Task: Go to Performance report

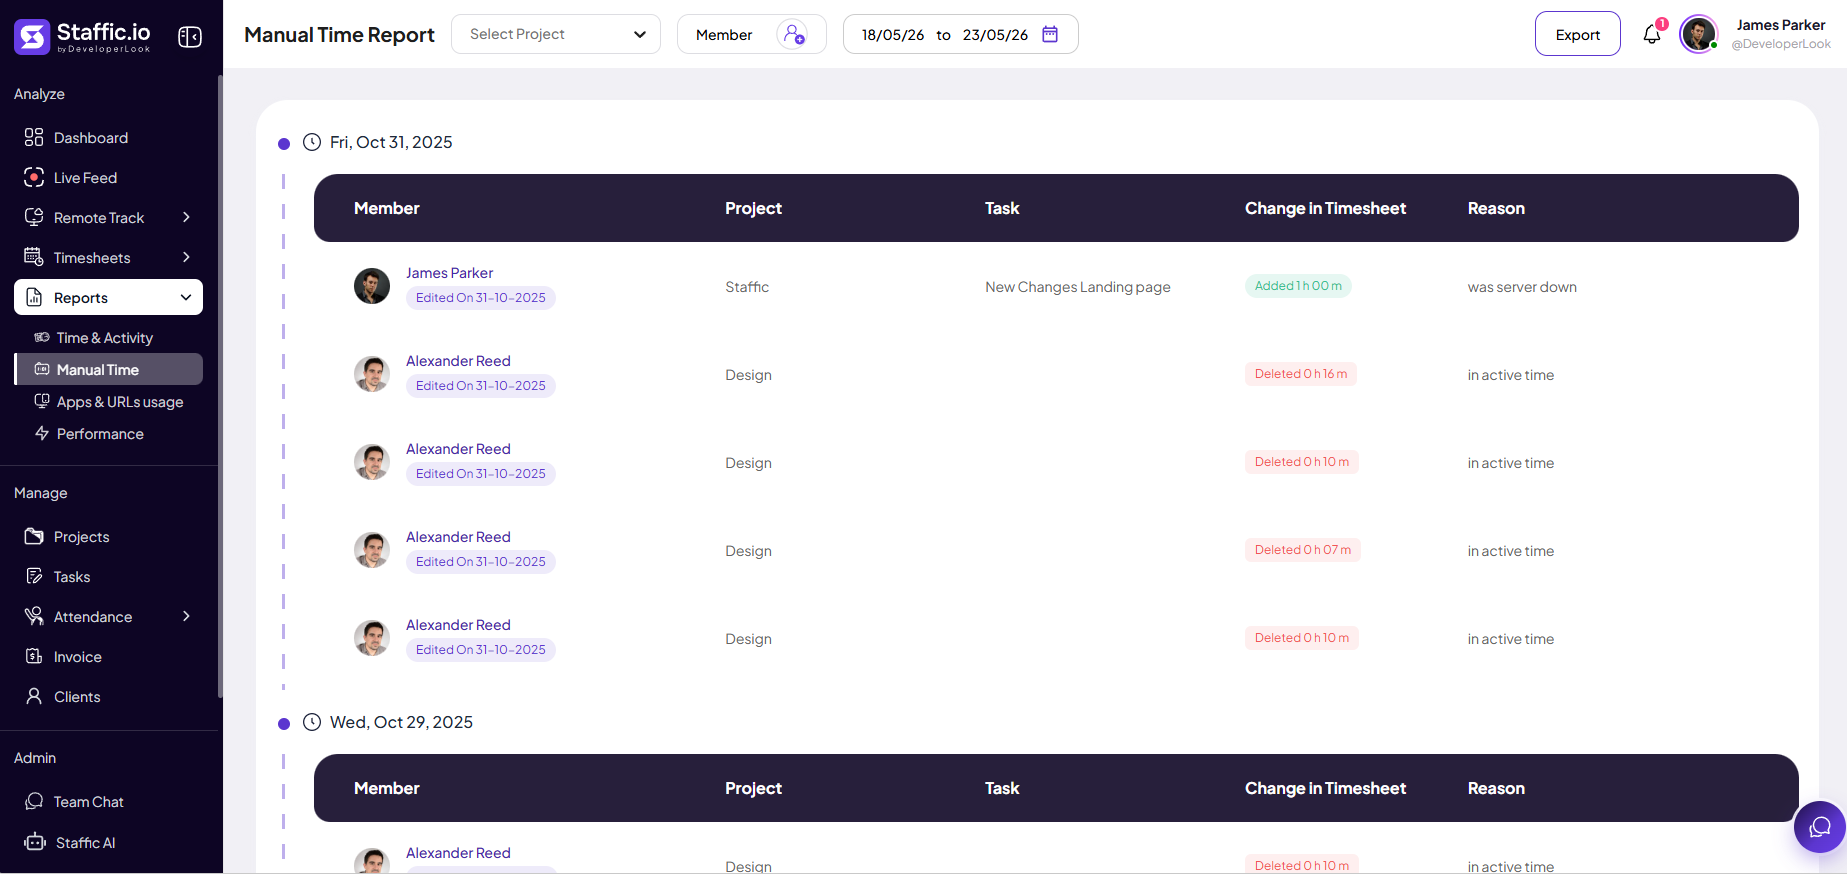Action: click(100, 433)
